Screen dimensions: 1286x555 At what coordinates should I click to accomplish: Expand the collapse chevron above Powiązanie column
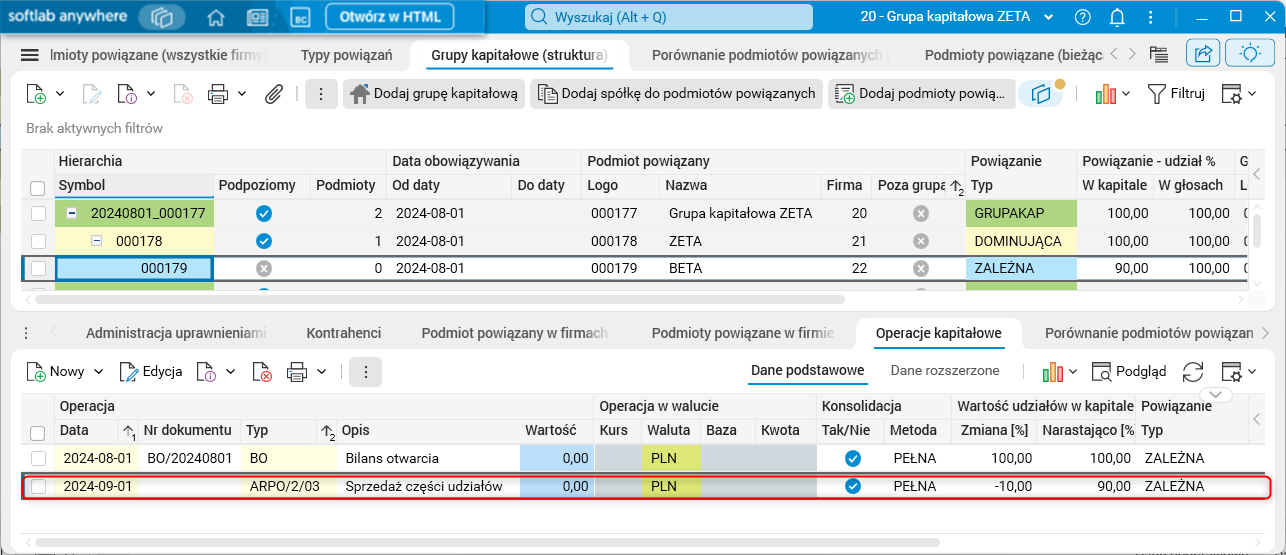[1216, 395]
